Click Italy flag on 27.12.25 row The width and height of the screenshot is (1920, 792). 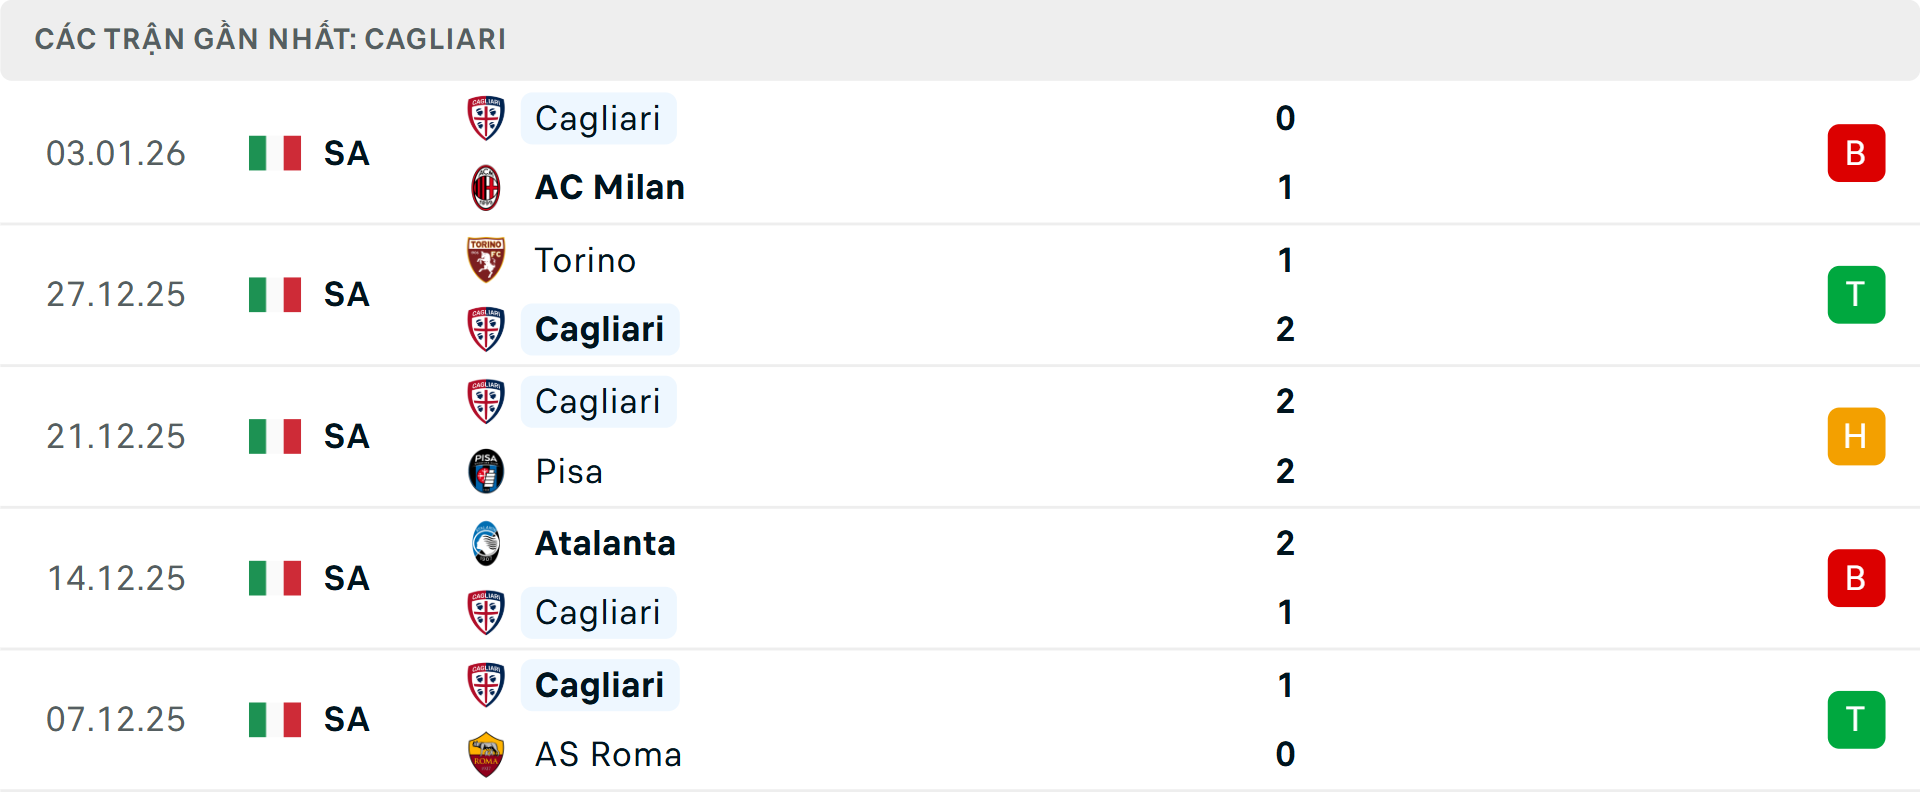click(275, 295)
